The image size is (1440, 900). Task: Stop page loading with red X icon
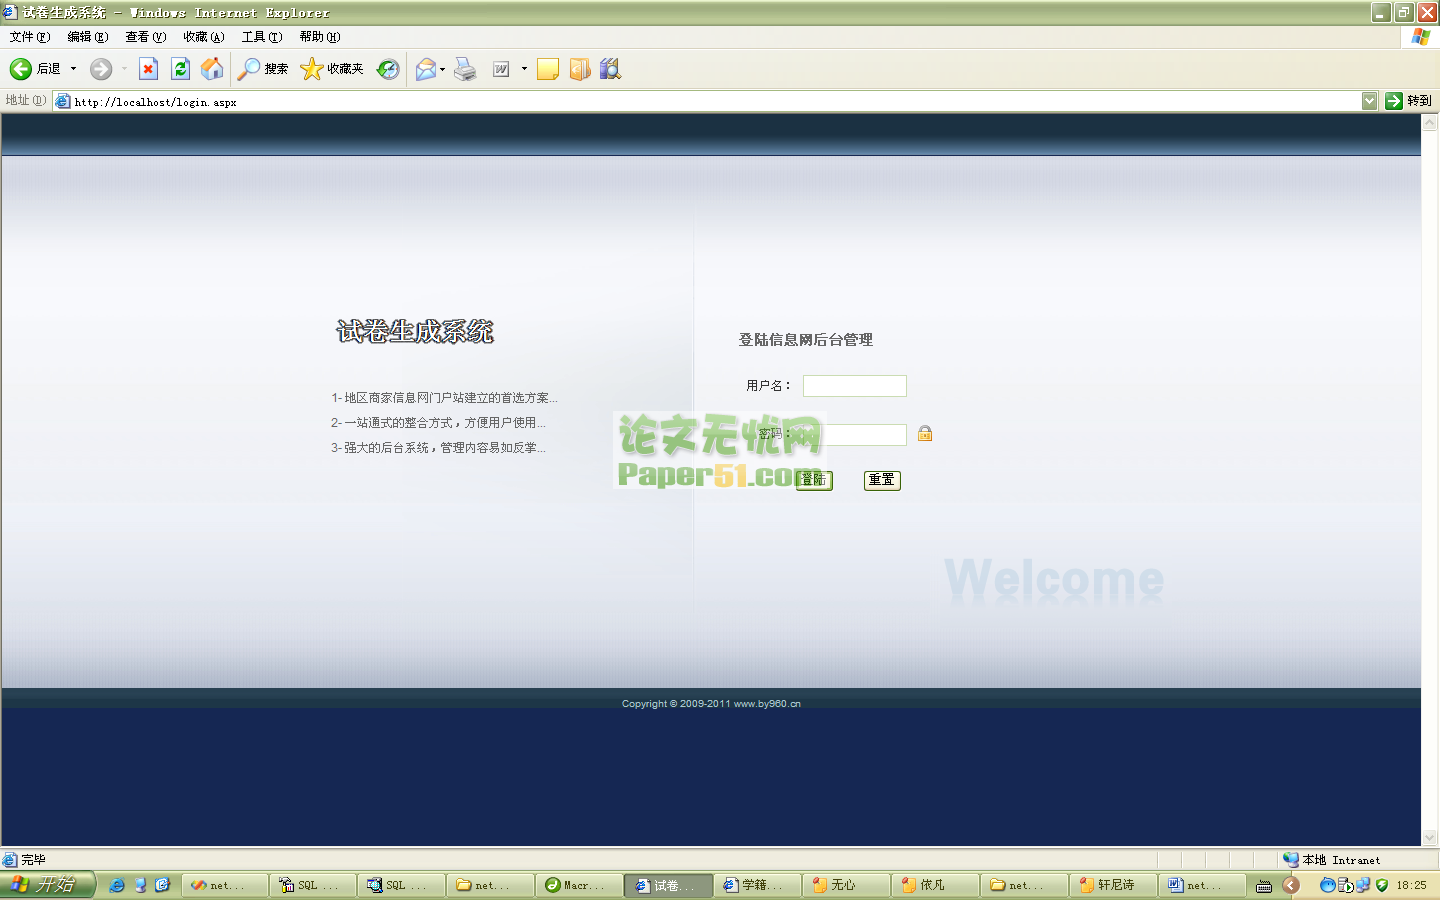148,69
